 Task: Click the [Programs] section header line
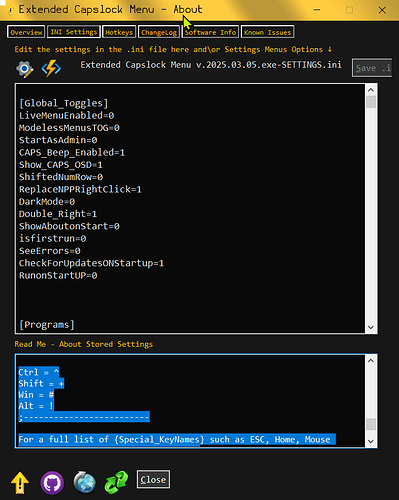47,325
